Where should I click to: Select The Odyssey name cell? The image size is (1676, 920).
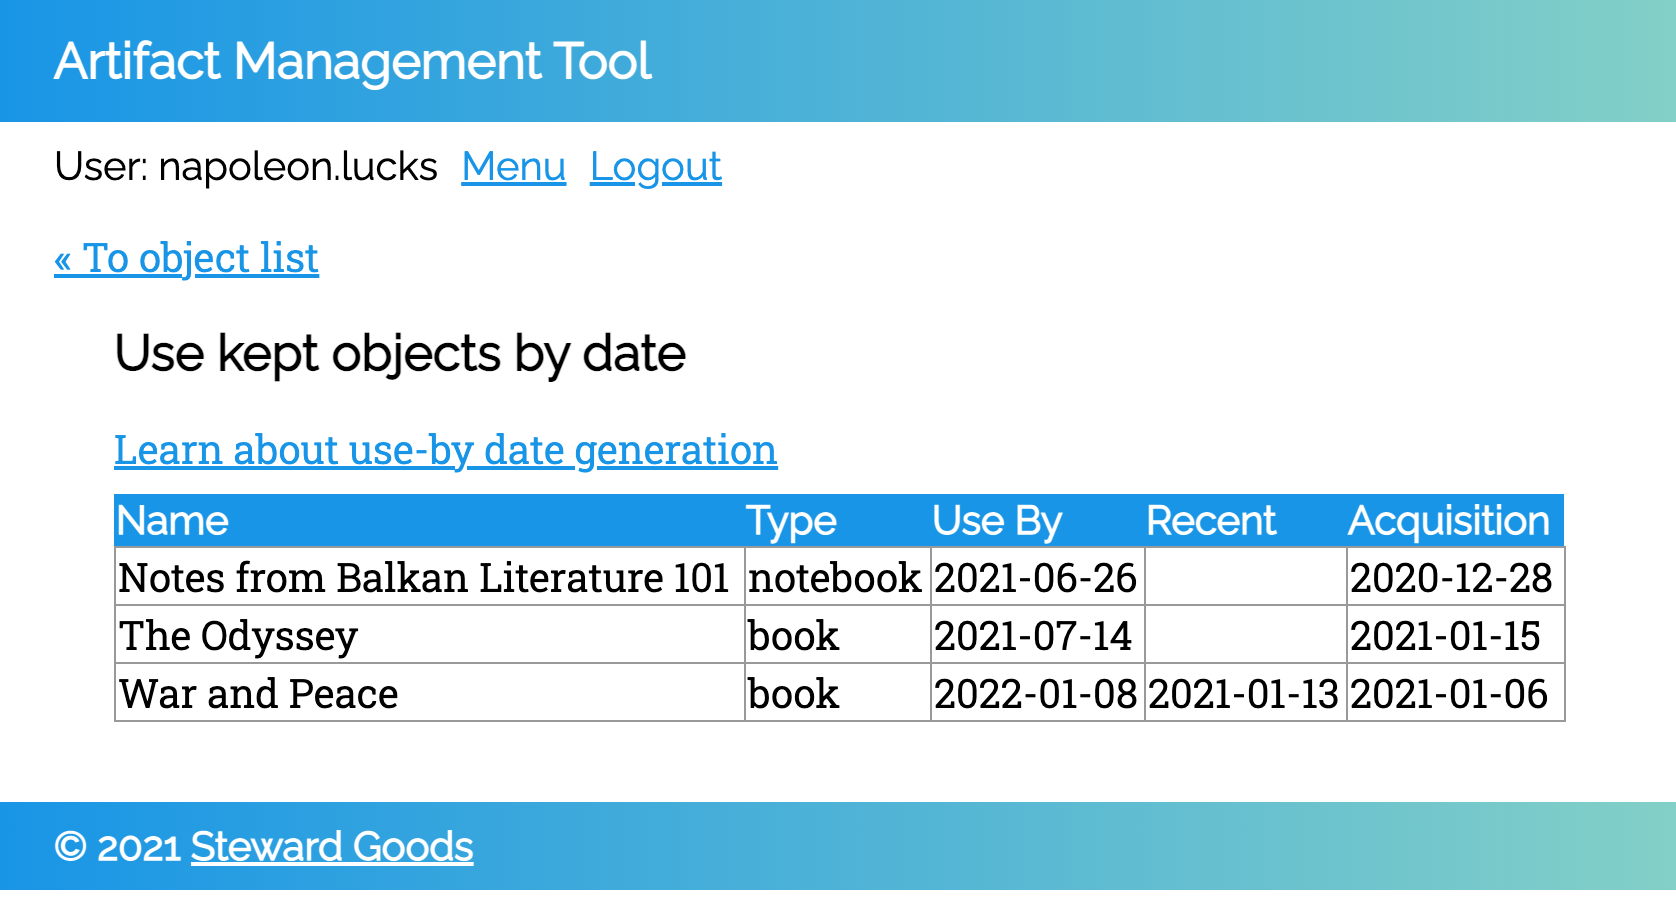coord(238,636)
